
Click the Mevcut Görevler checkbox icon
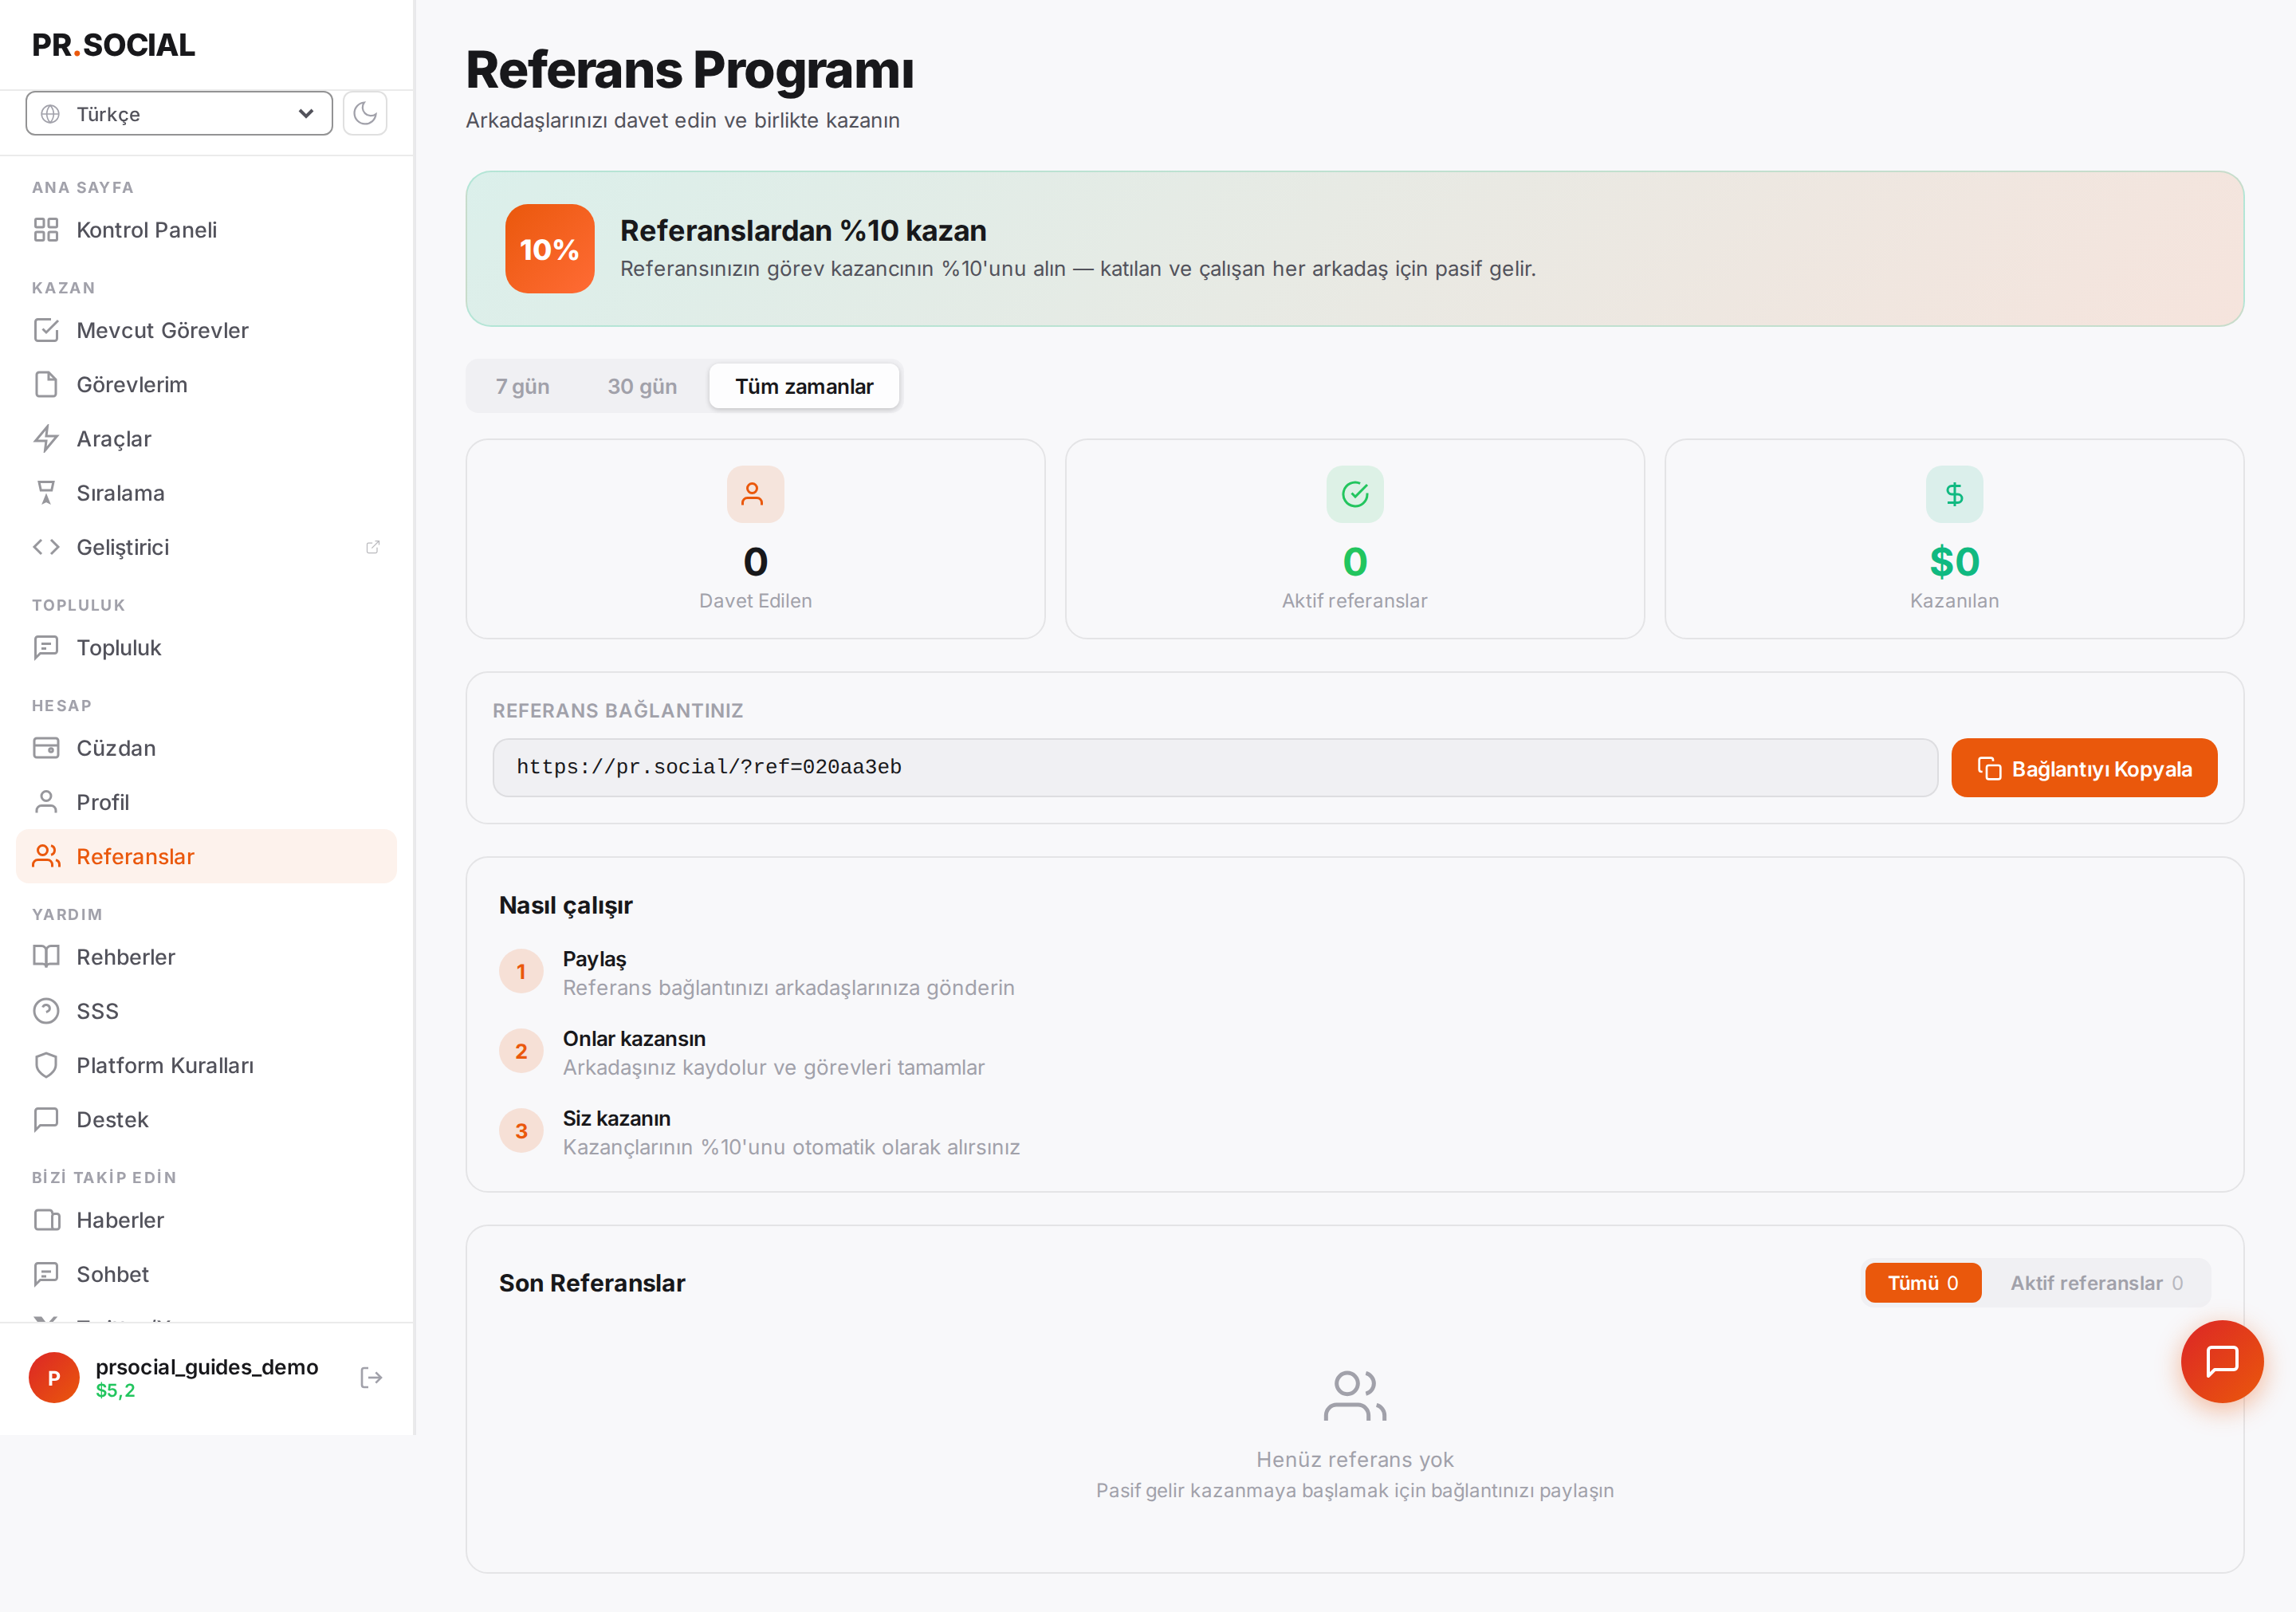tap(46, 330)
